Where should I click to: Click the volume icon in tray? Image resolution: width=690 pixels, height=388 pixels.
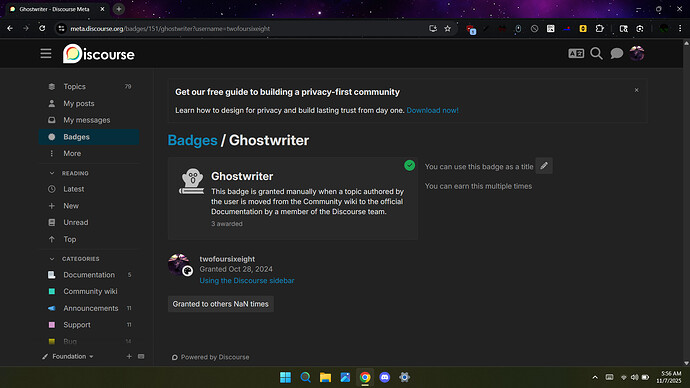point(634,377)
